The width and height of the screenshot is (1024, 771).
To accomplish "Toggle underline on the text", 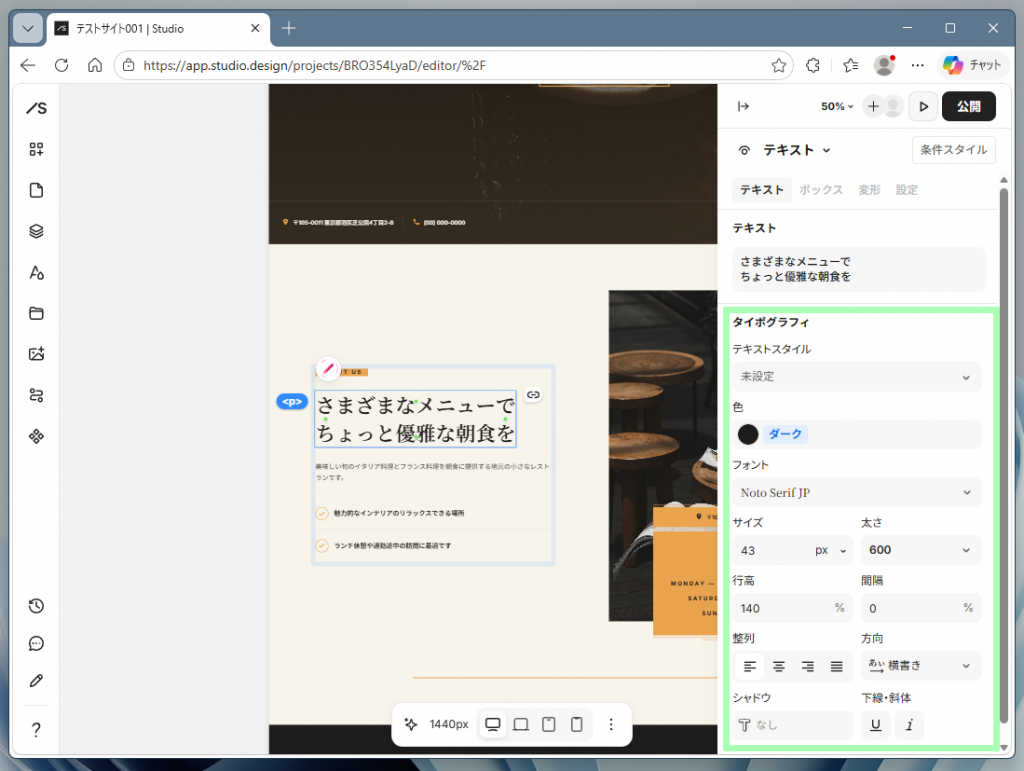I will [x=876, y=725].
